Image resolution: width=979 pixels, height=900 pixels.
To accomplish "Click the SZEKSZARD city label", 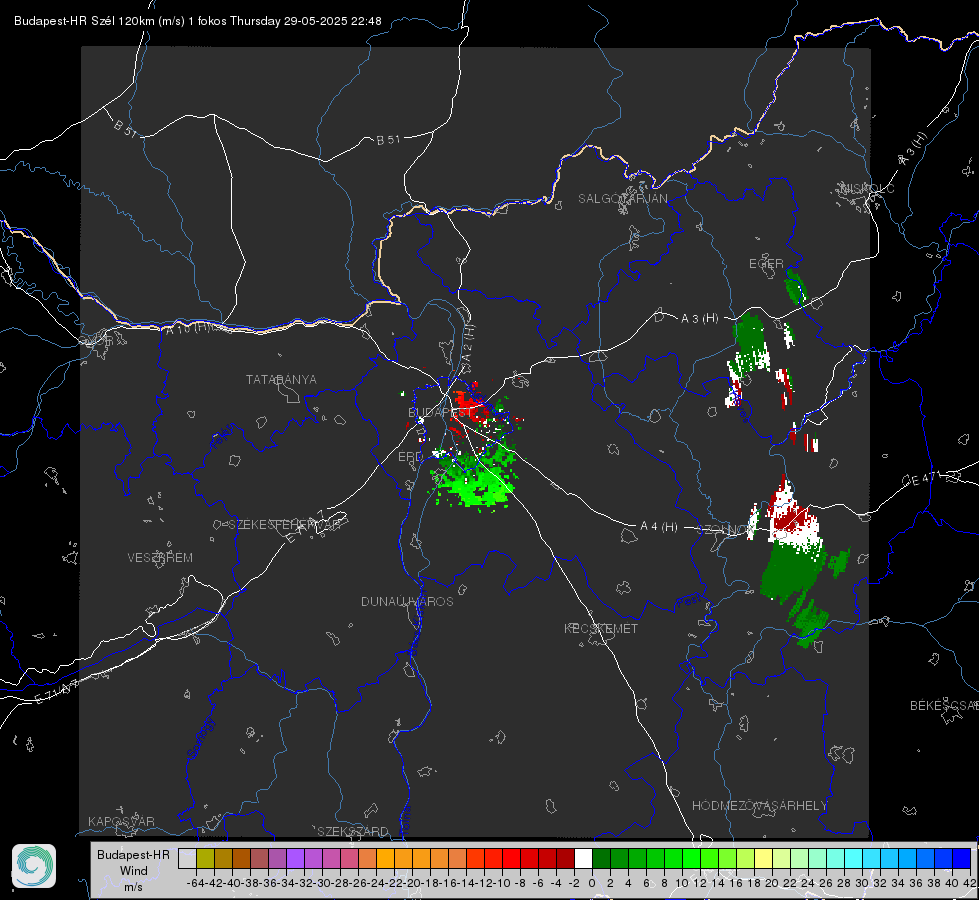I will 353,831.
